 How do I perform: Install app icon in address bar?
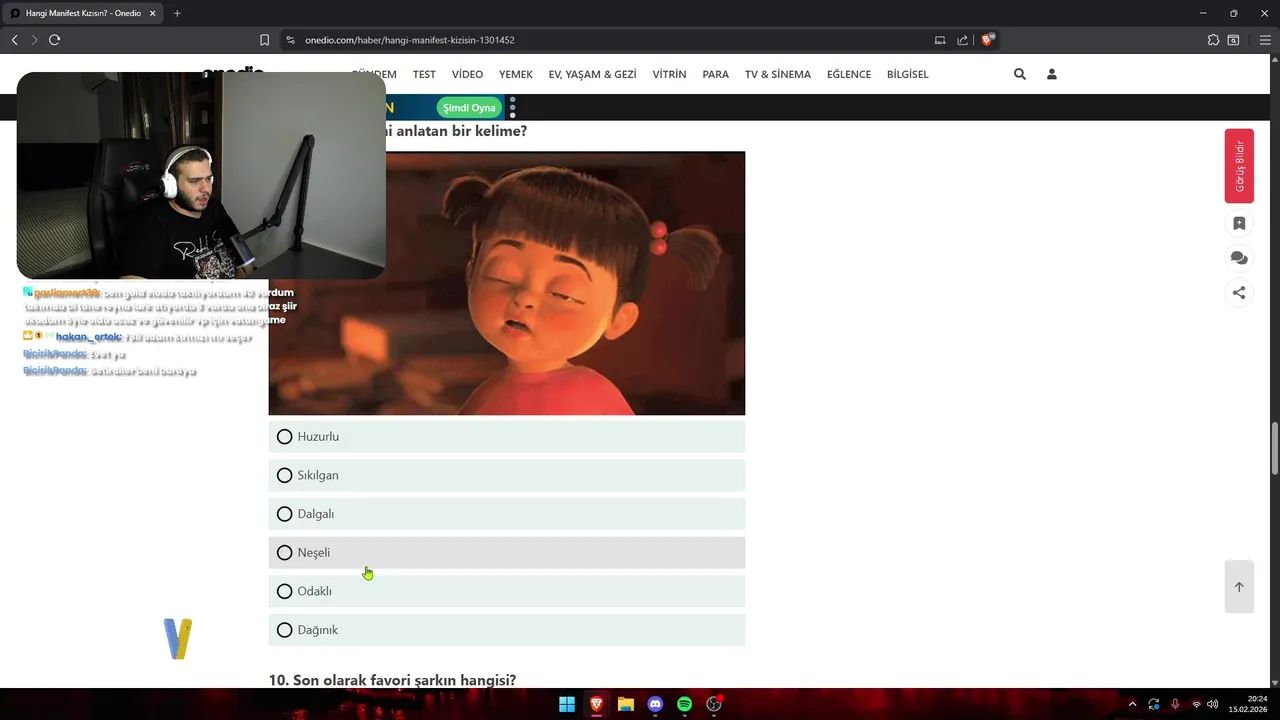click(940, 40)
